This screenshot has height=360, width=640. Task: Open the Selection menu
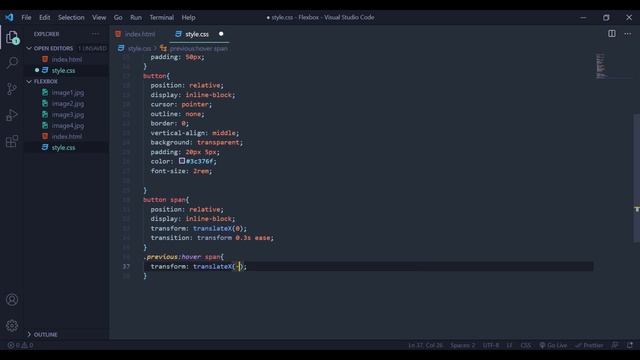point(71,18)
